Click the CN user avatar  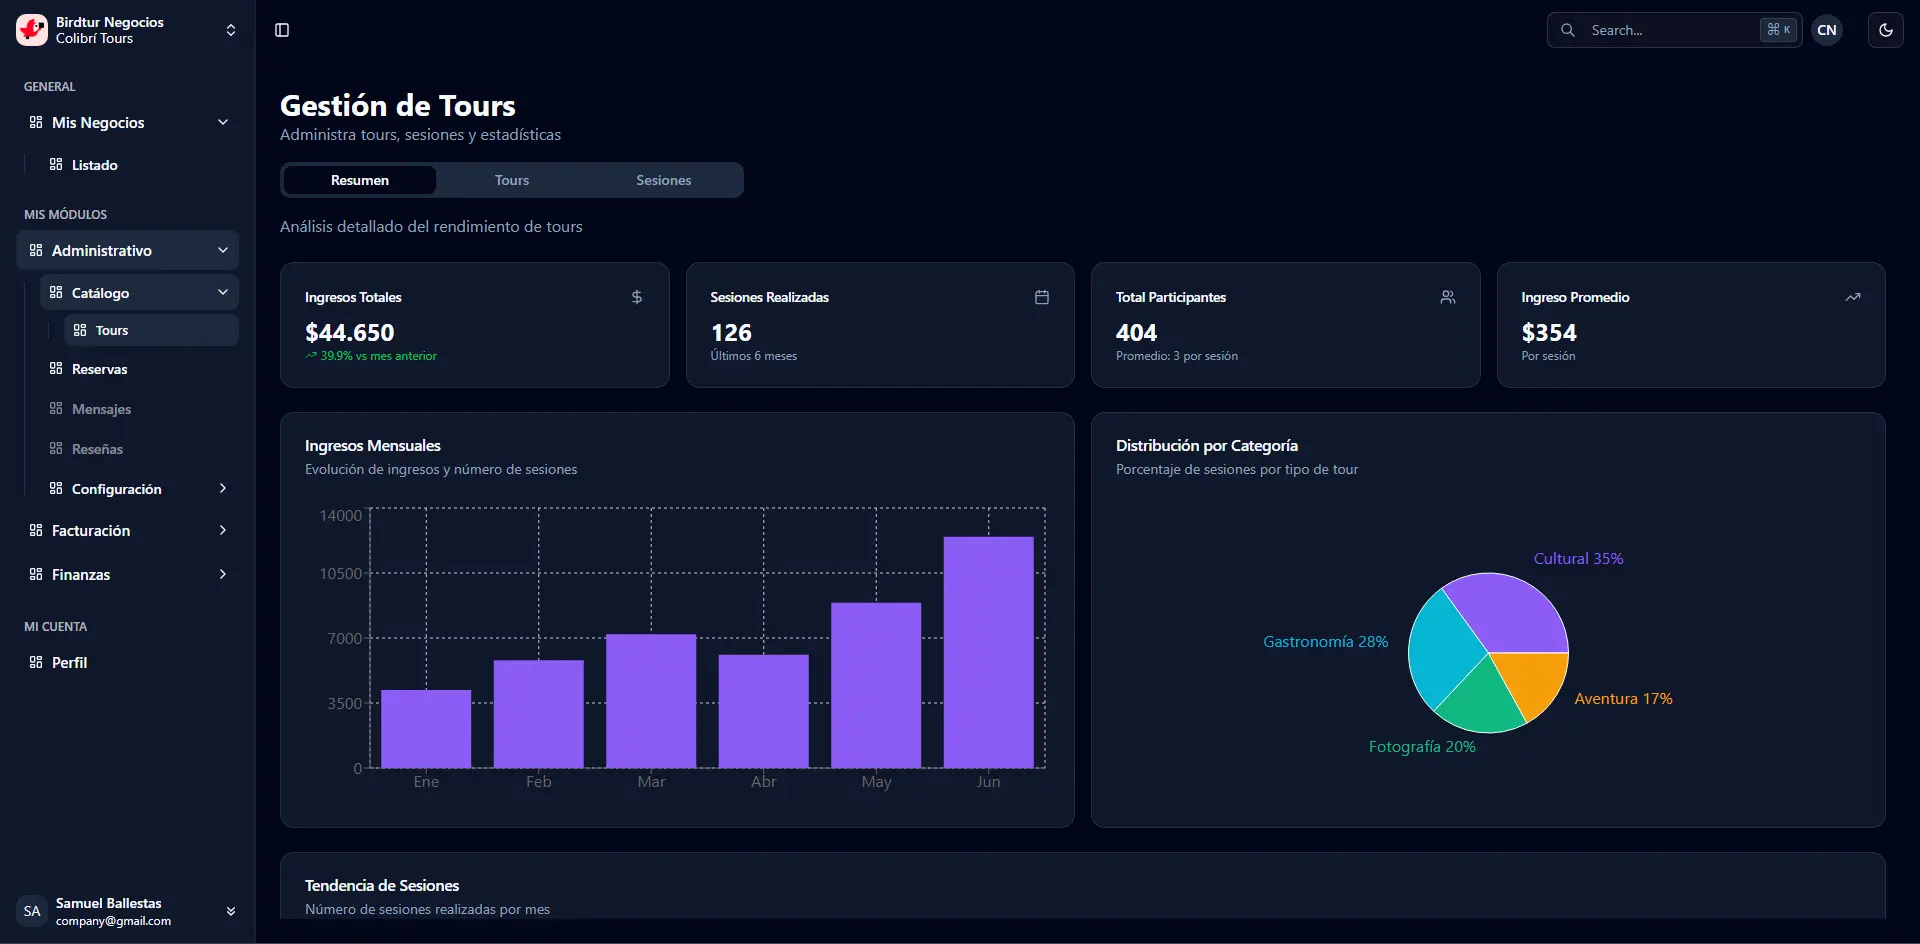(x=1826, y=30)
